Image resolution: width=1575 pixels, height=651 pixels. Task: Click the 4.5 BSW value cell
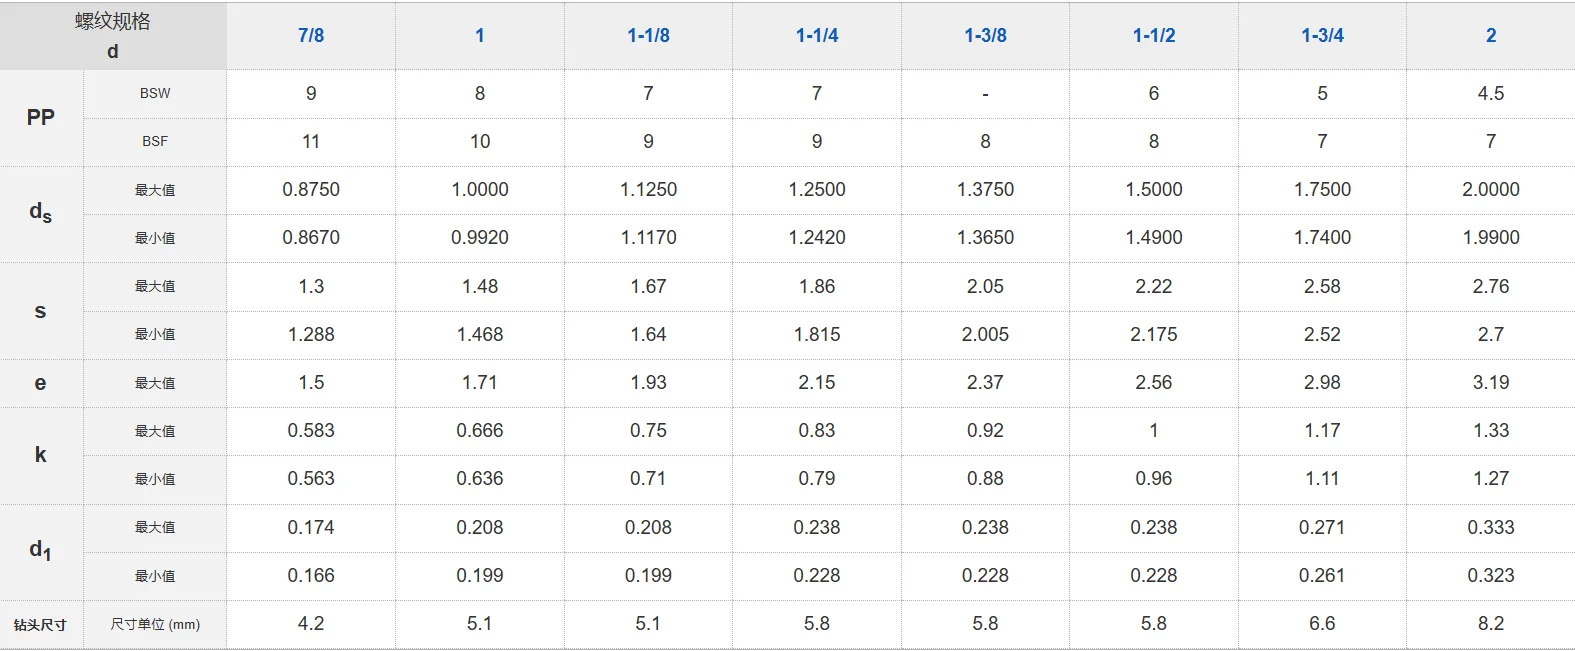click(x=1491, y=93)
